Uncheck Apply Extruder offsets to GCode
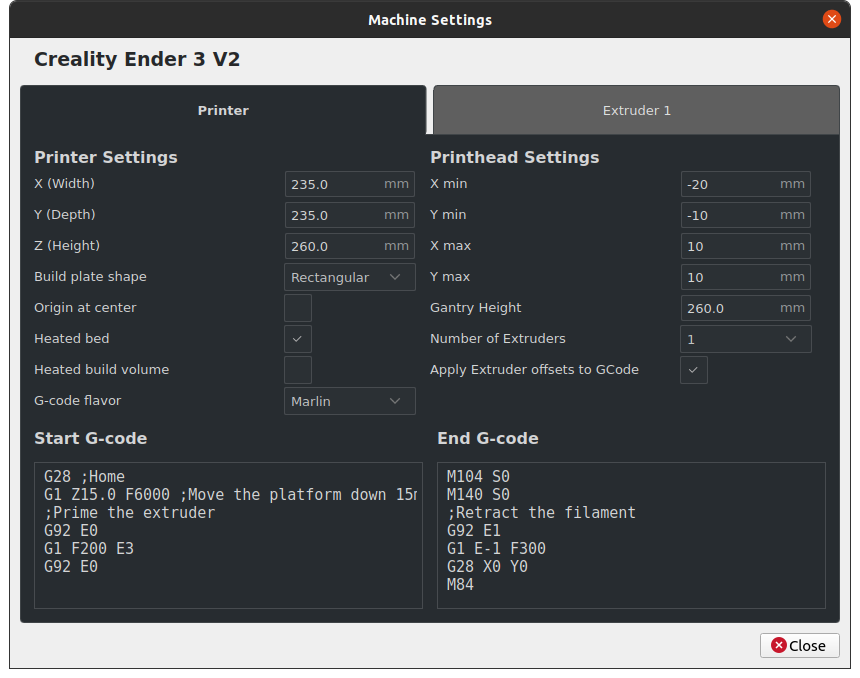This screenshot has height=678, width=860. pyautogui.click(x=694, y=370)
